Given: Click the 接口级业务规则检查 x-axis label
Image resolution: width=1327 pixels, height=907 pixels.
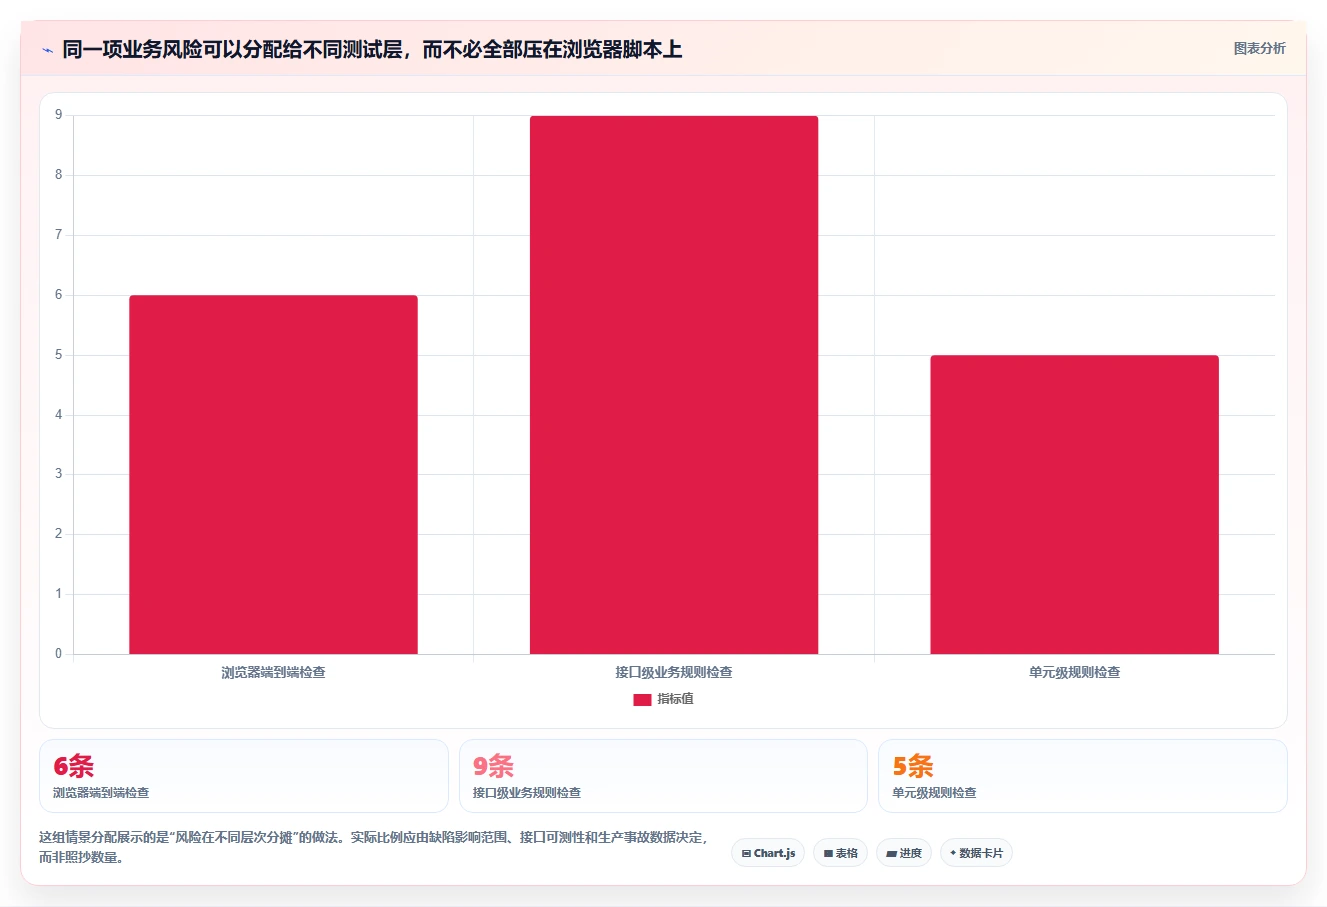Looking at the screenshot, I should pyautogui.click(x=674, y=672).
